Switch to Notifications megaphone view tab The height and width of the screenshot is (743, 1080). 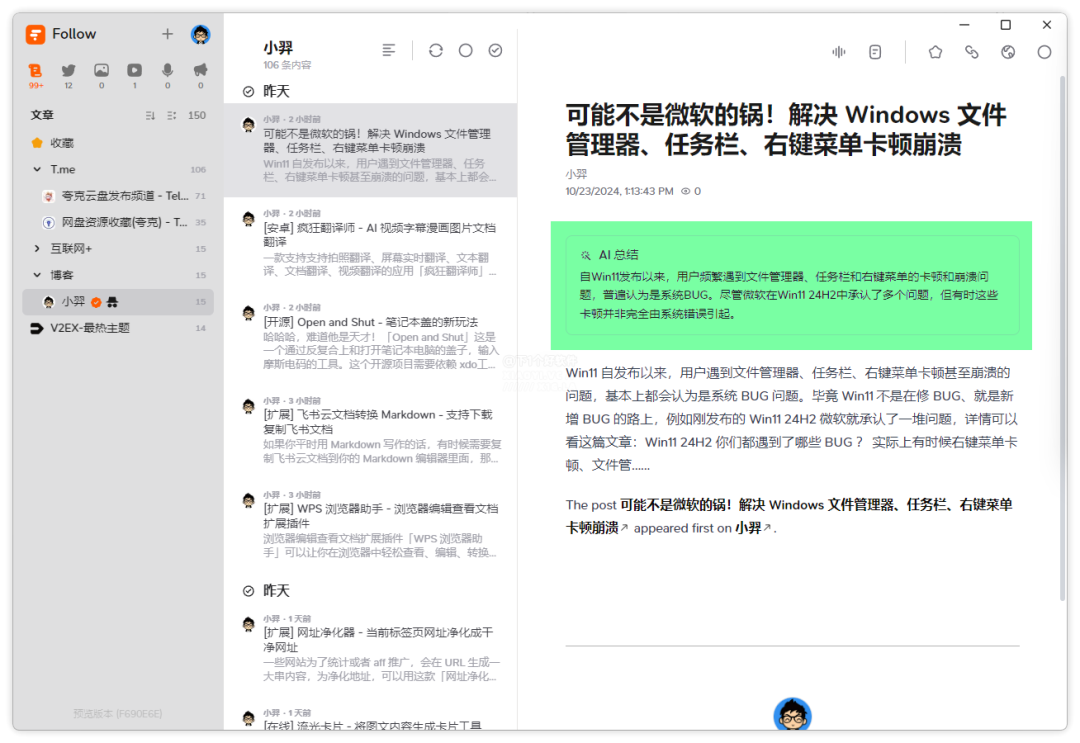(200, 75)
